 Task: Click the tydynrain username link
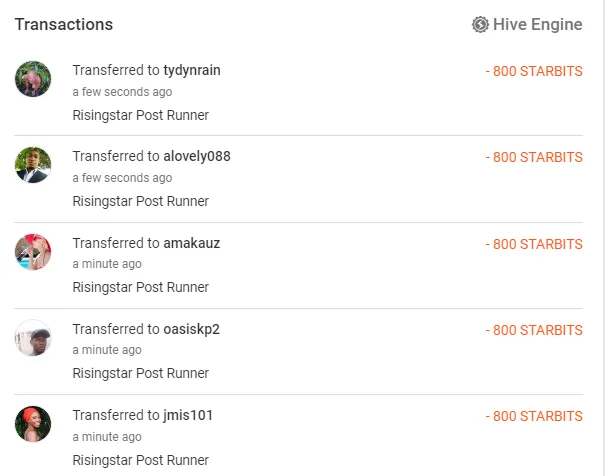click(x=191, y=70)
